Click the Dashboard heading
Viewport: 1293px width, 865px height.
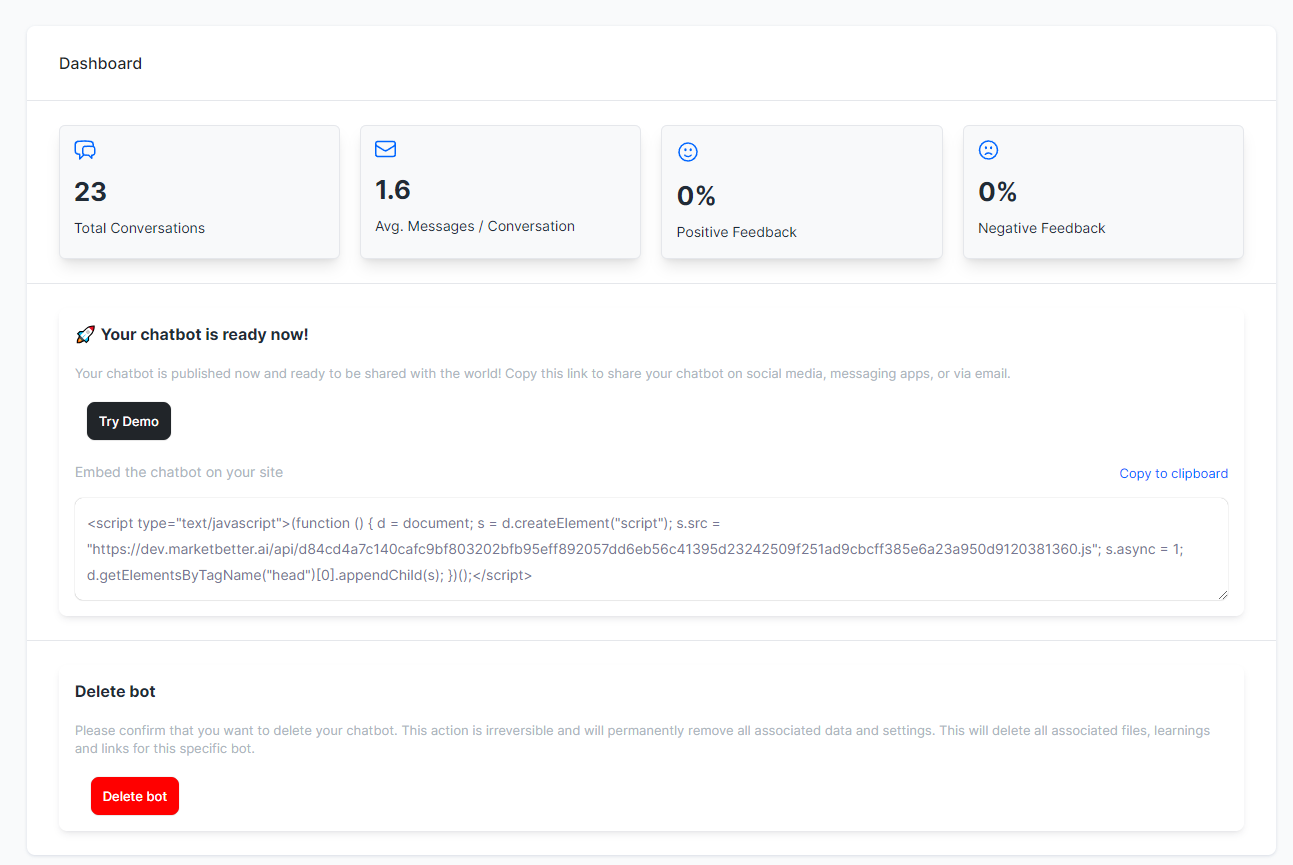[x=100, y=63]
